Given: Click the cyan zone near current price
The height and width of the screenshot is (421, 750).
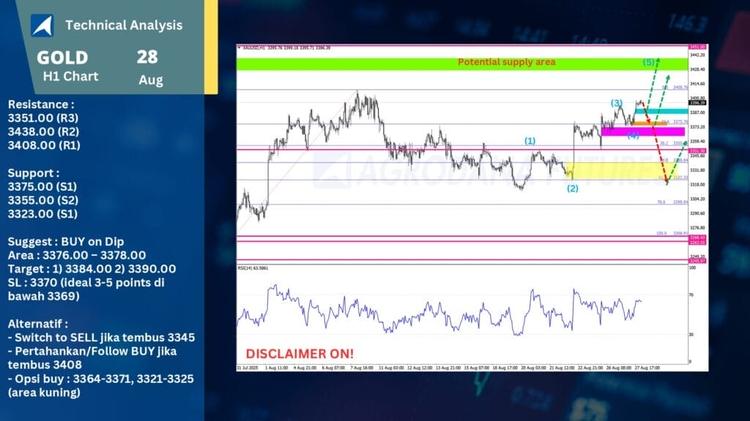Looking at the screenshot, I should tap(661, 112).
